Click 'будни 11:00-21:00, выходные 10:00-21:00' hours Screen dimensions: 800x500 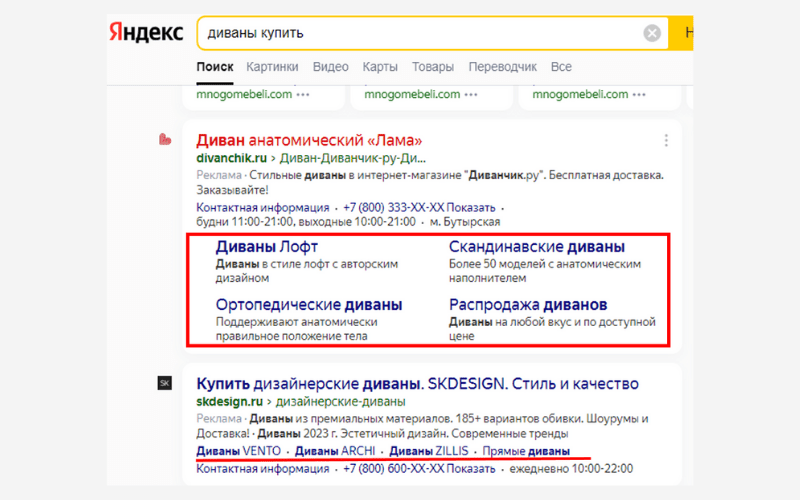(x=306, y=222)
